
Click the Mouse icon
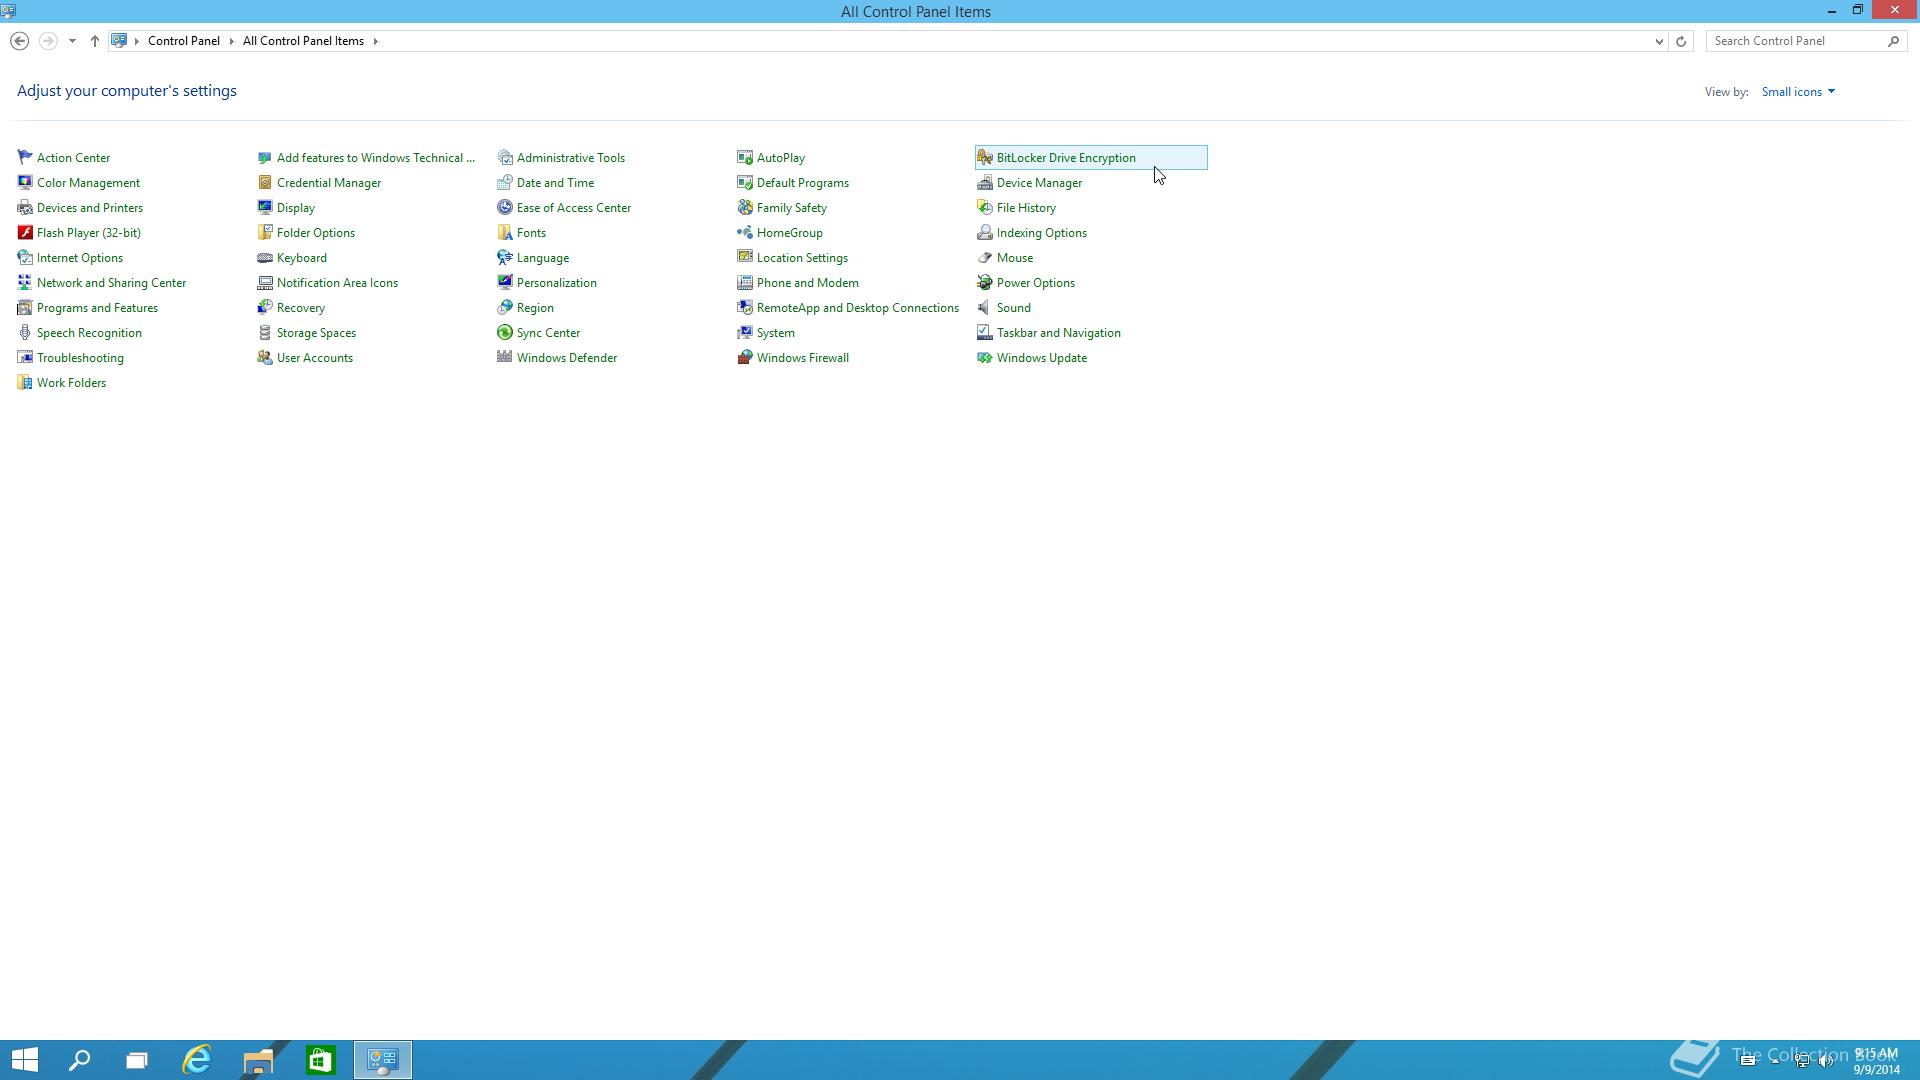(x=985, y=257)
